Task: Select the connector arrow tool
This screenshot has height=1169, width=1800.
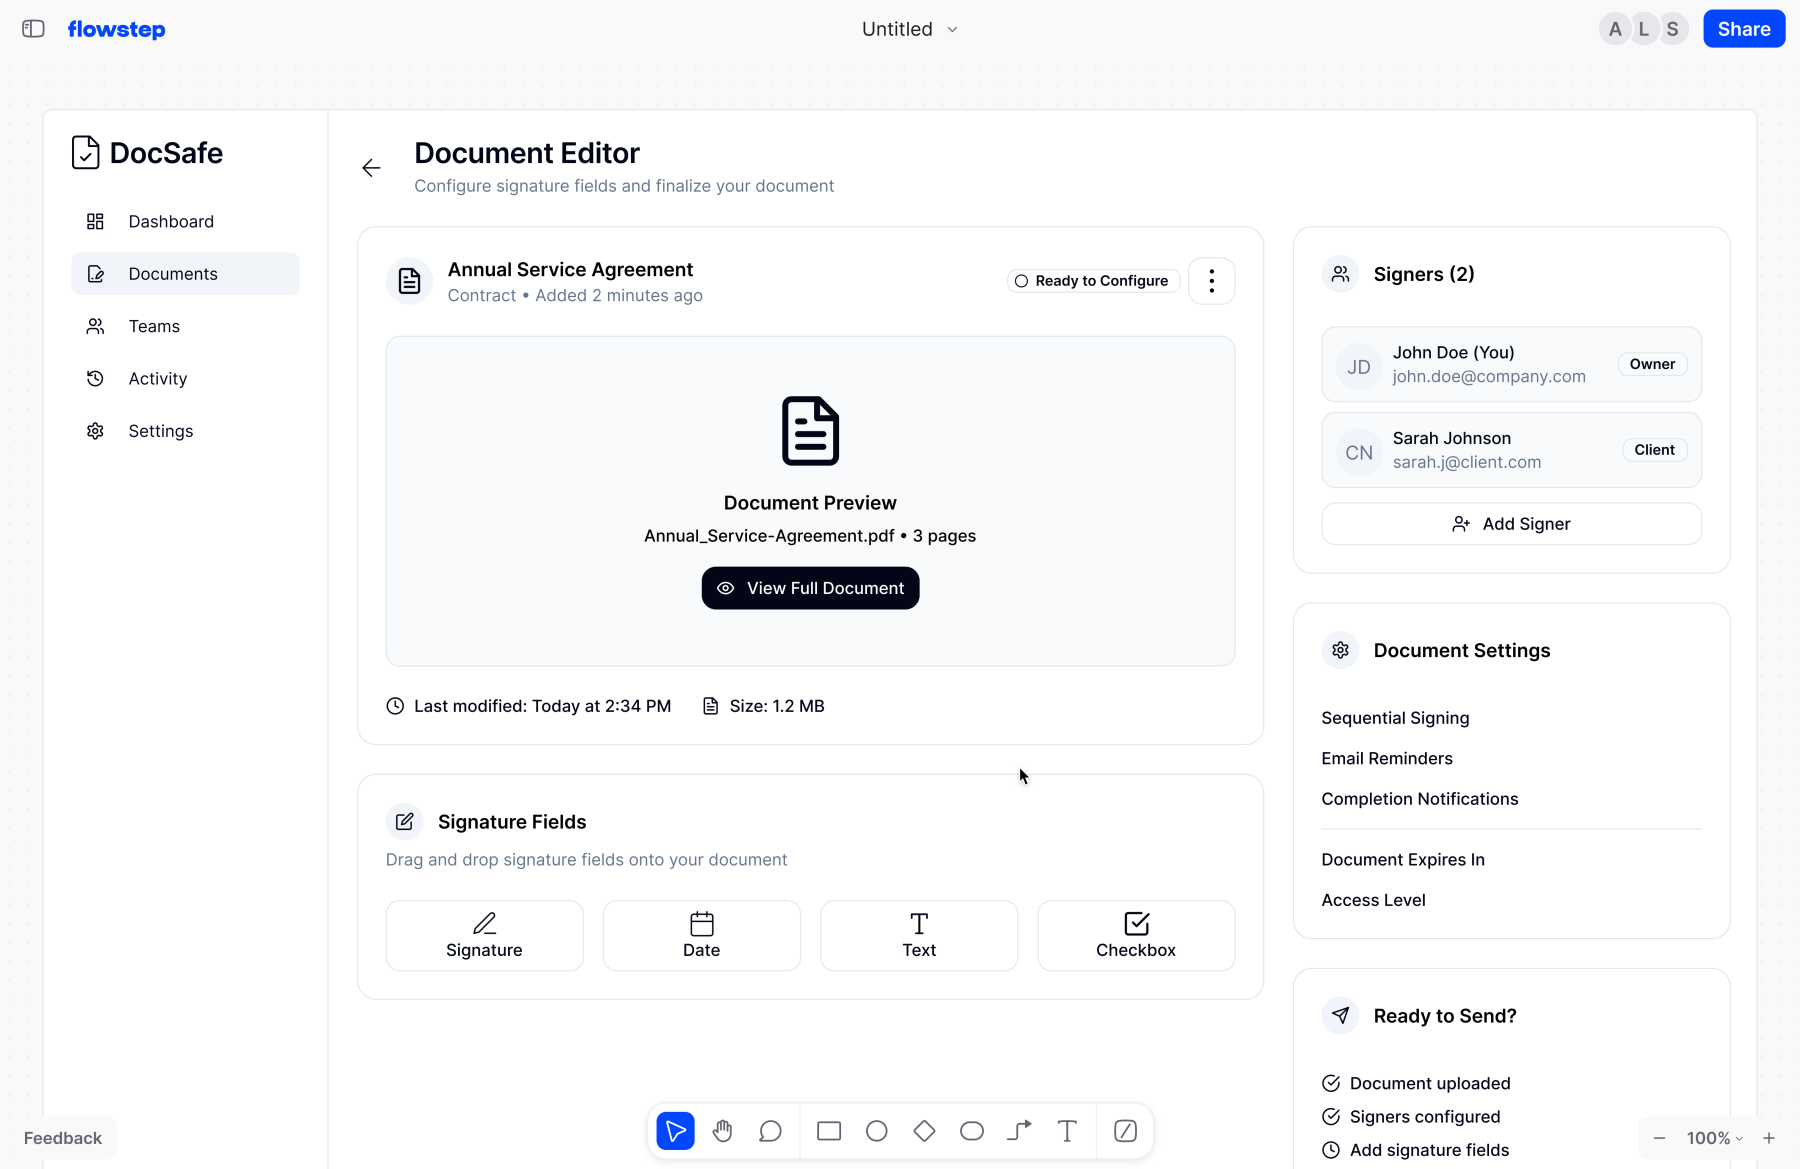Action: (1019, 1131)
